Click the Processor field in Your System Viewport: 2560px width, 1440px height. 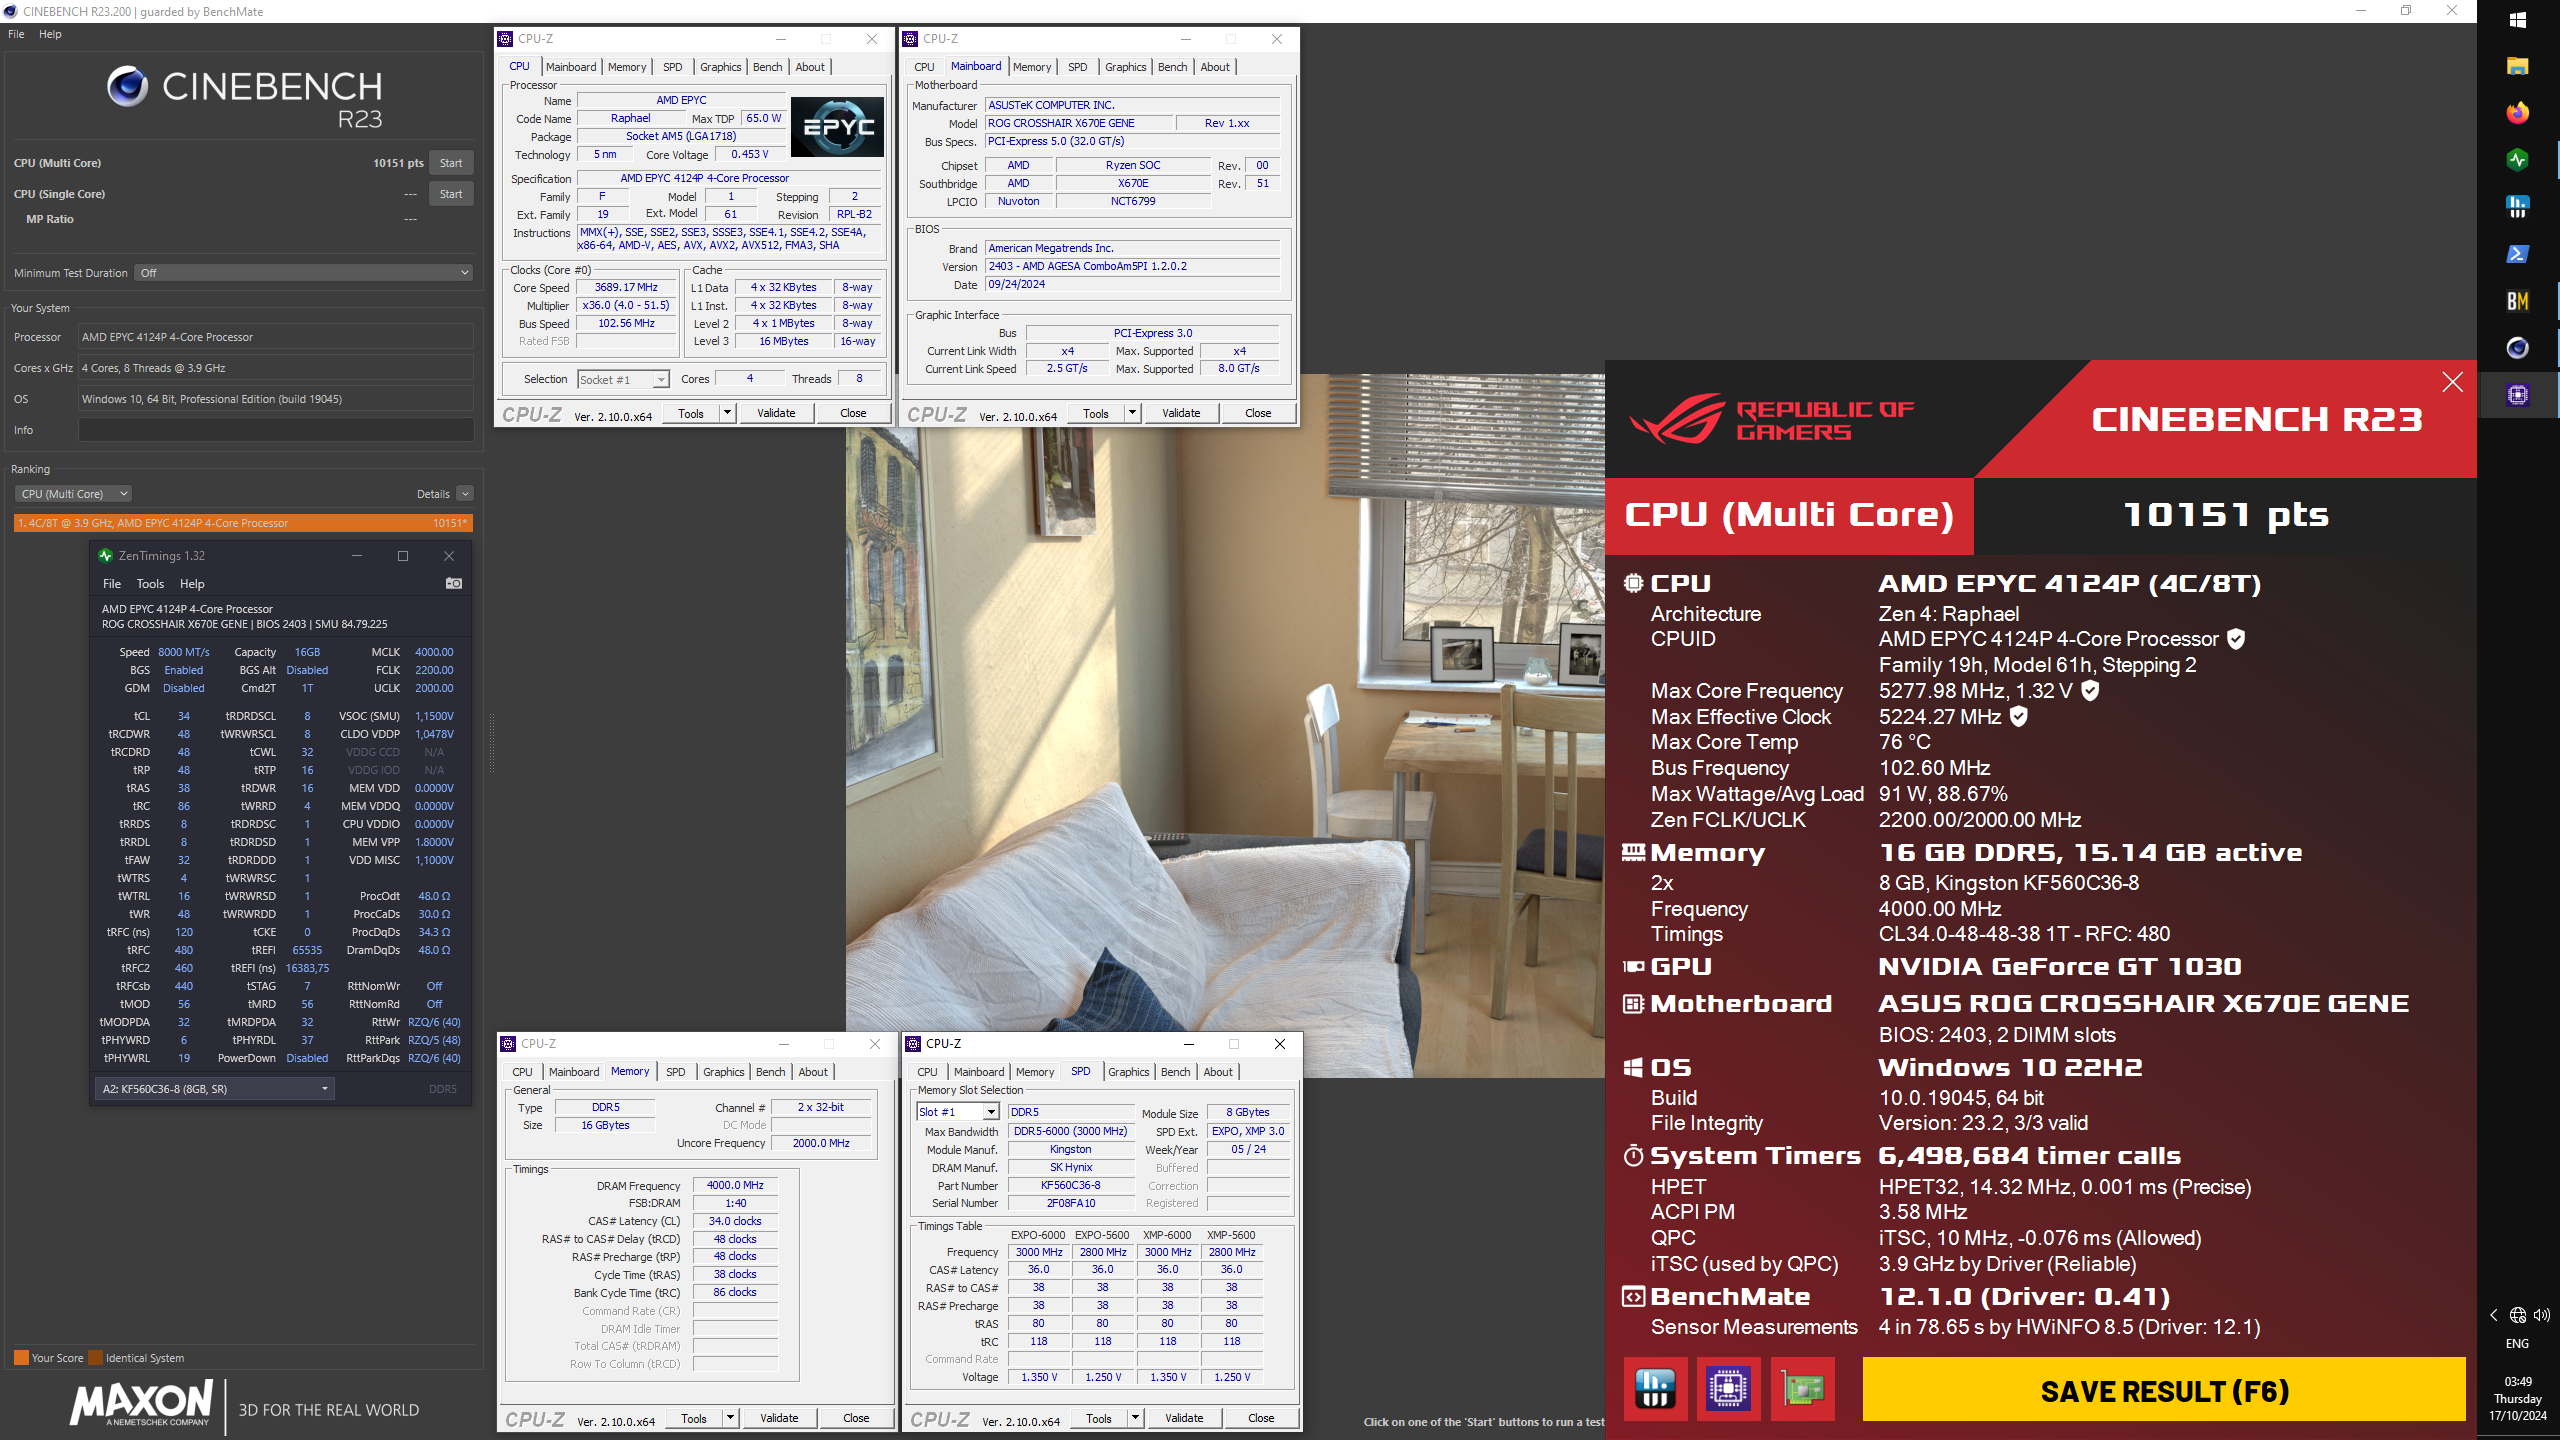pos(276,337)
